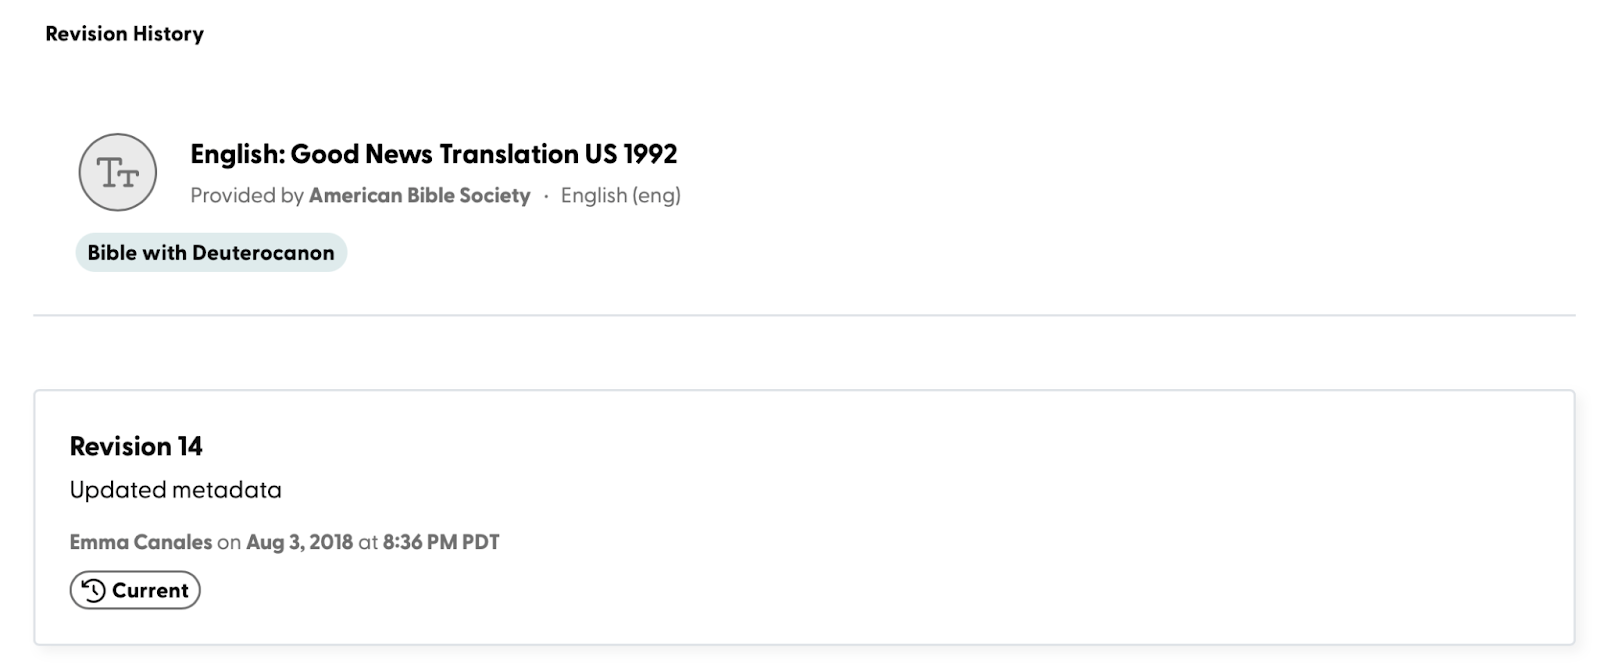The image size is (1600, 668).
Task: Click the word History in page heading
Action: (x=170, y=34)
